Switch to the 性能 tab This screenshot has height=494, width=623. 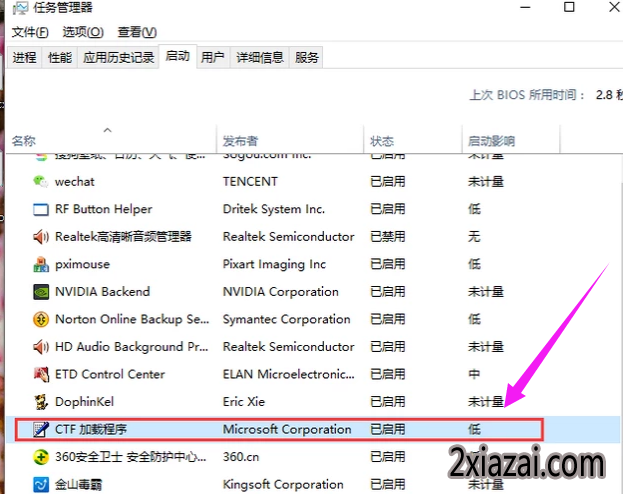60,58
